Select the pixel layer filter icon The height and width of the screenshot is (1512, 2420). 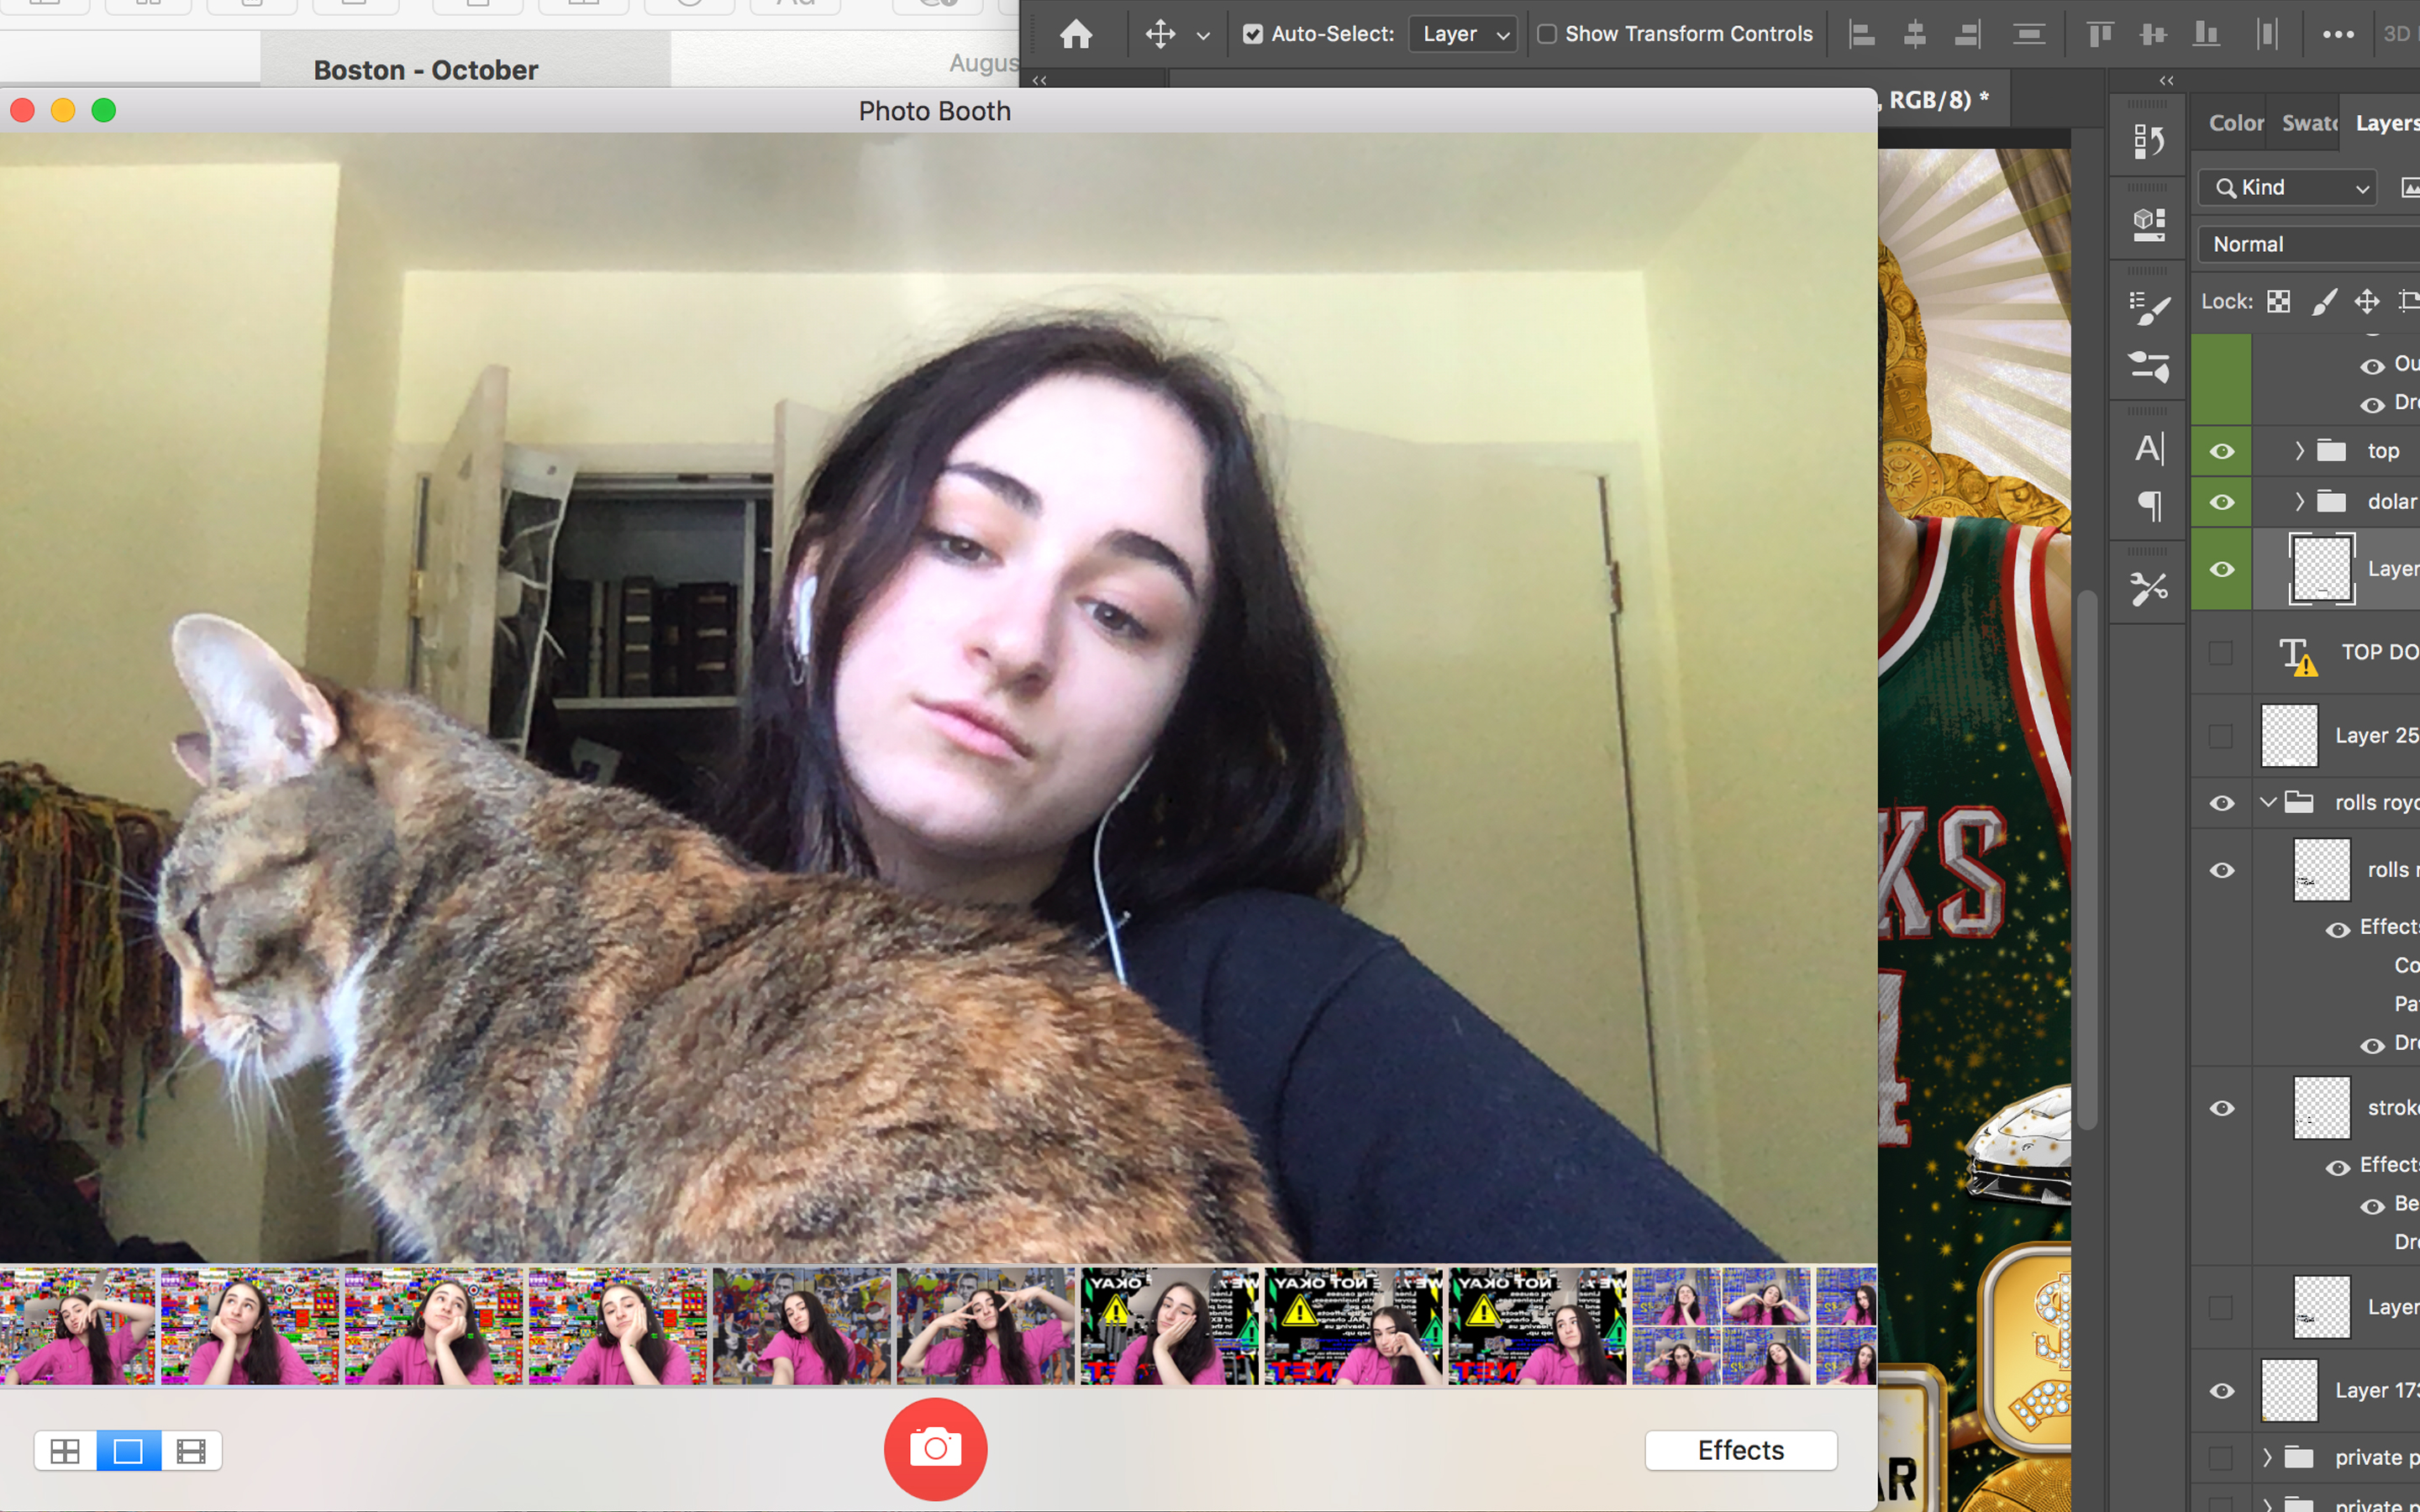coord(2410,187)
